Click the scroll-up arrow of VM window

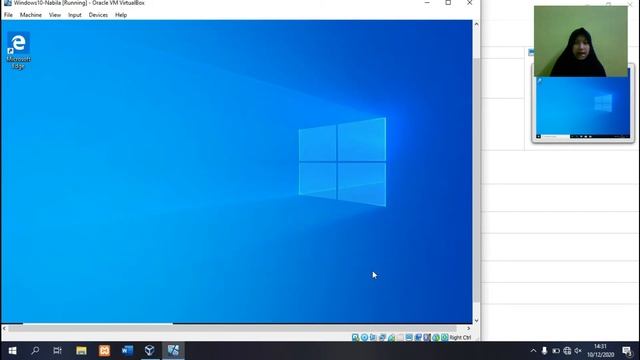476,24
